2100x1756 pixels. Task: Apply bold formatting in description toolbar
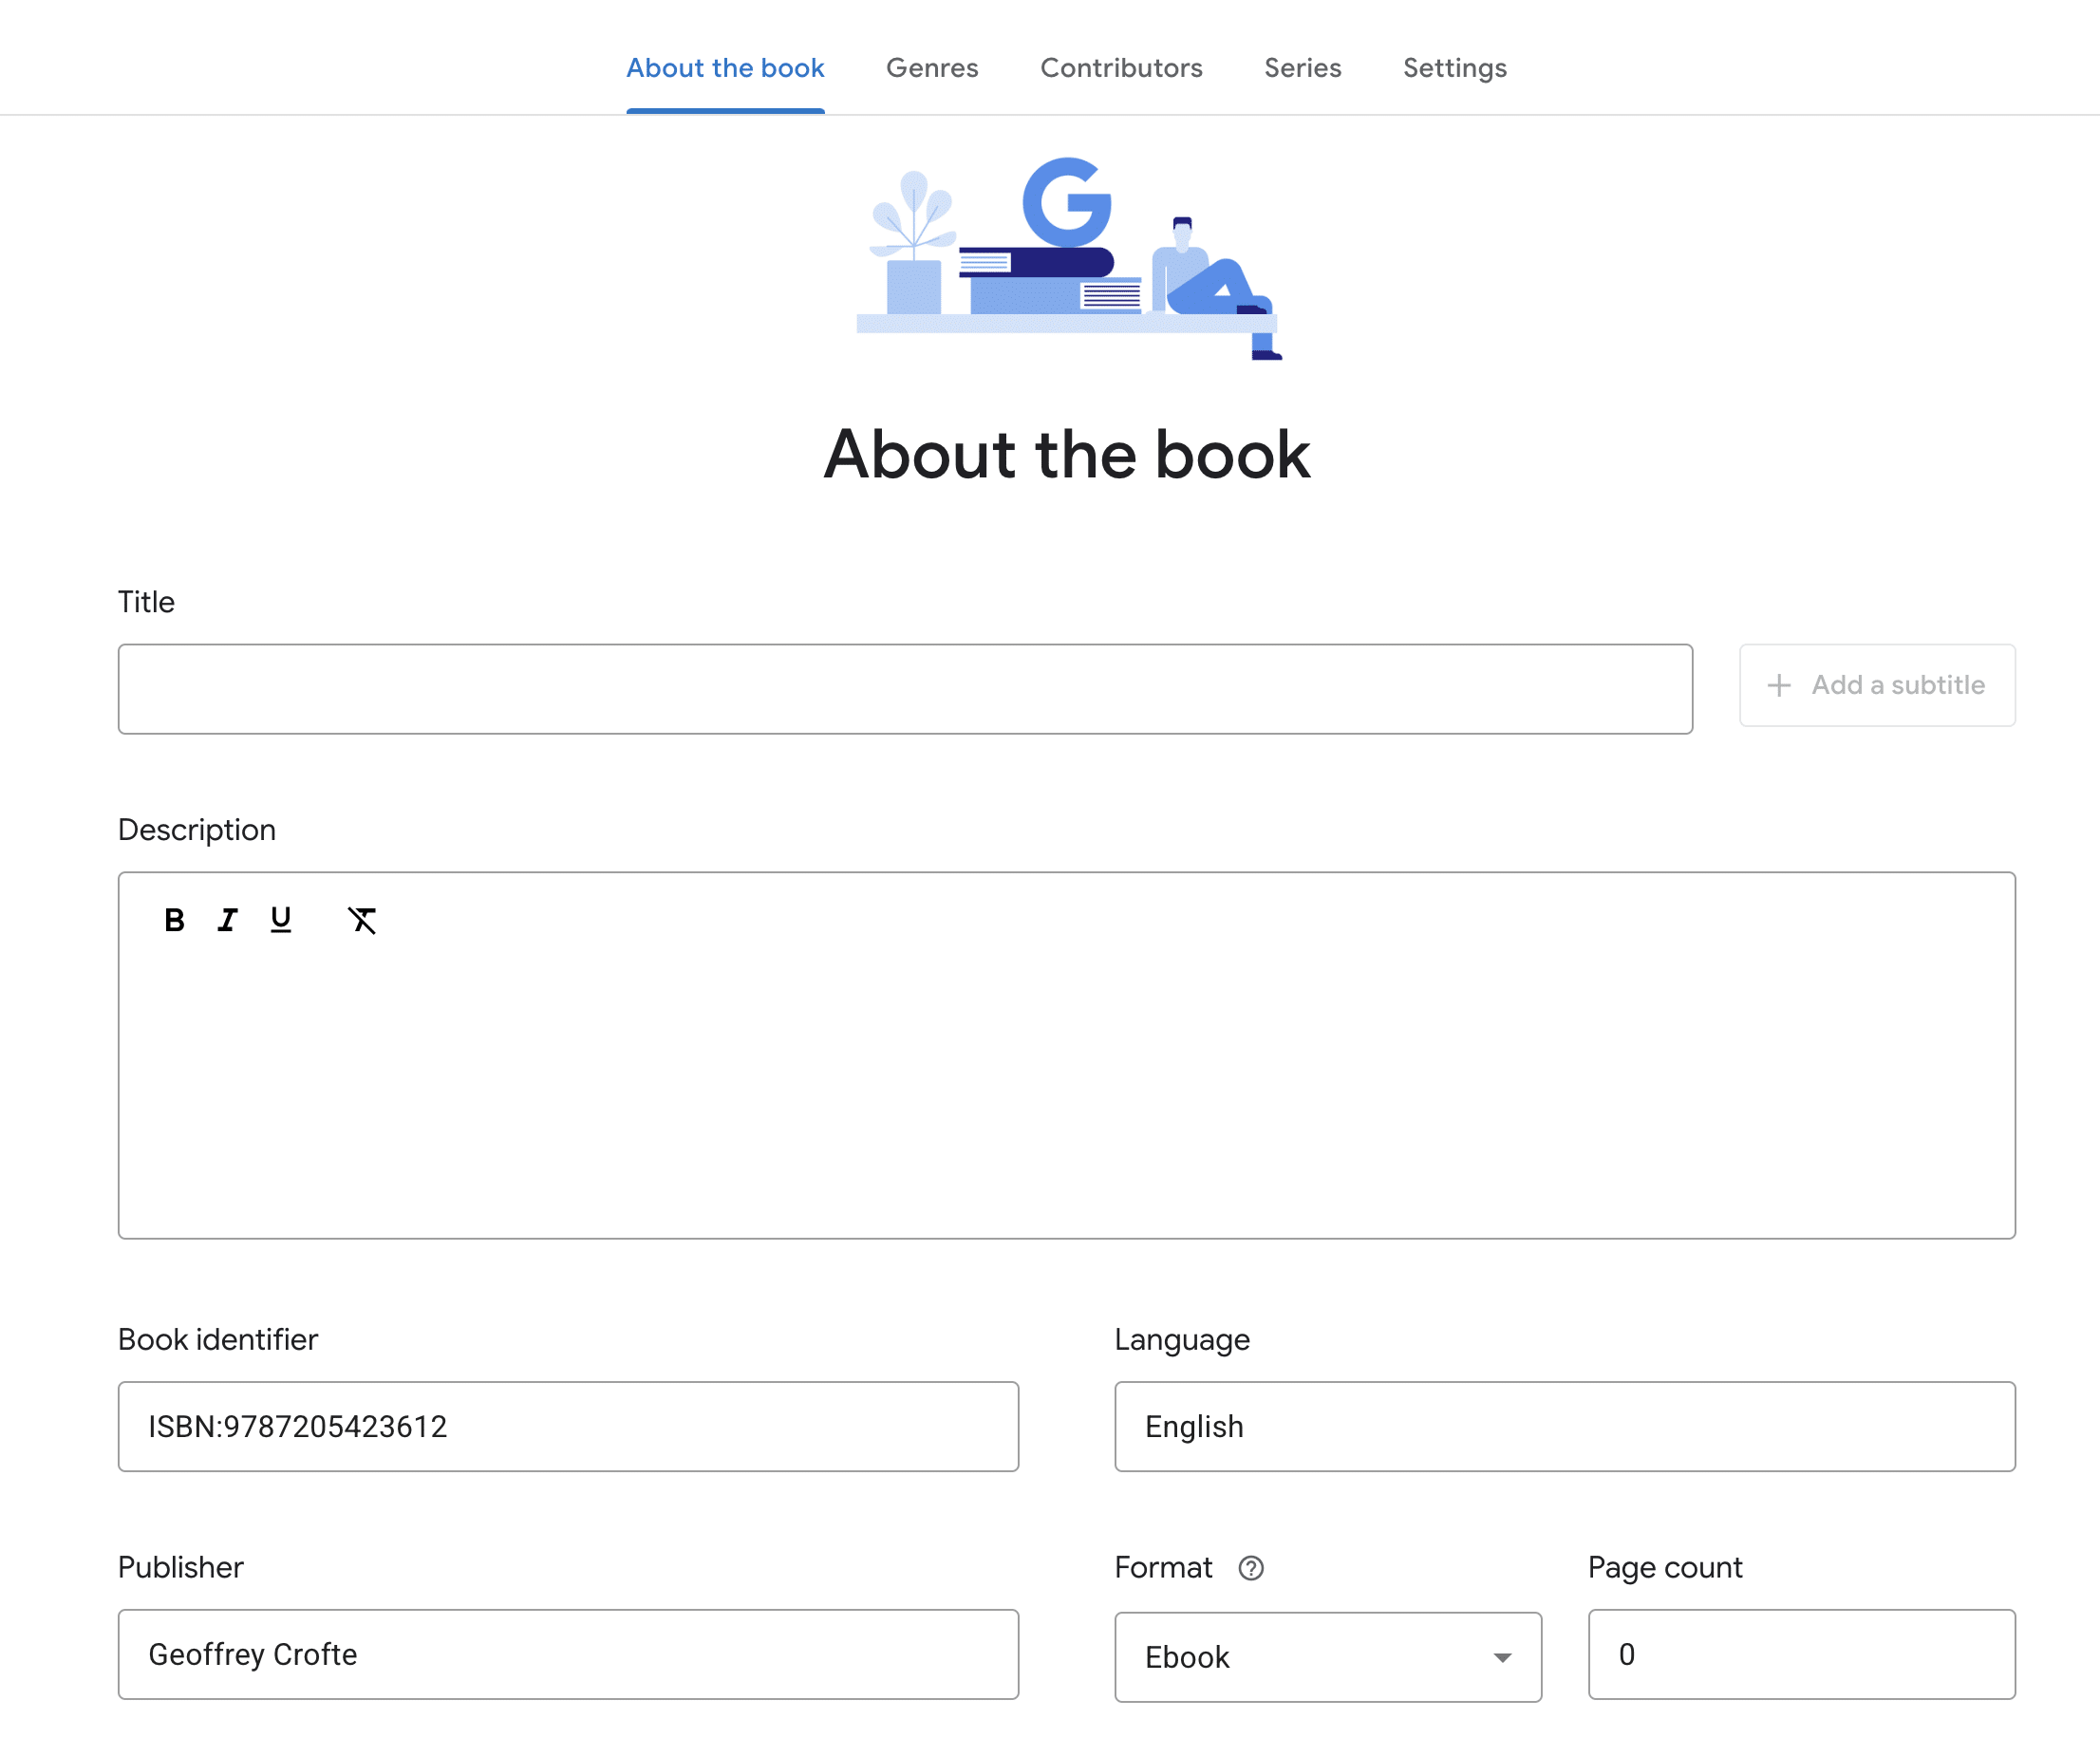tap(174, 920)
